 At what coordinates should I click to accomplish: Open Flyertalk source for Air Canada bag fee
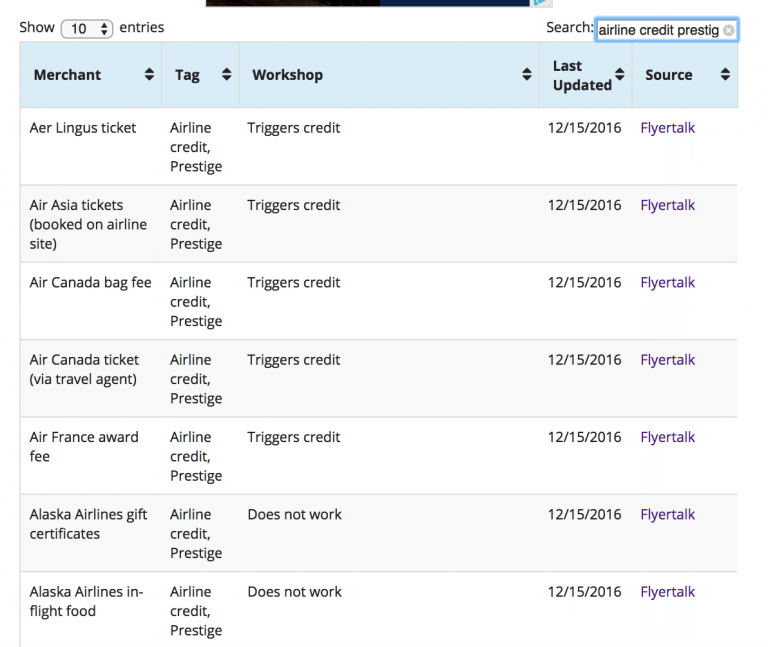[667, 283]
